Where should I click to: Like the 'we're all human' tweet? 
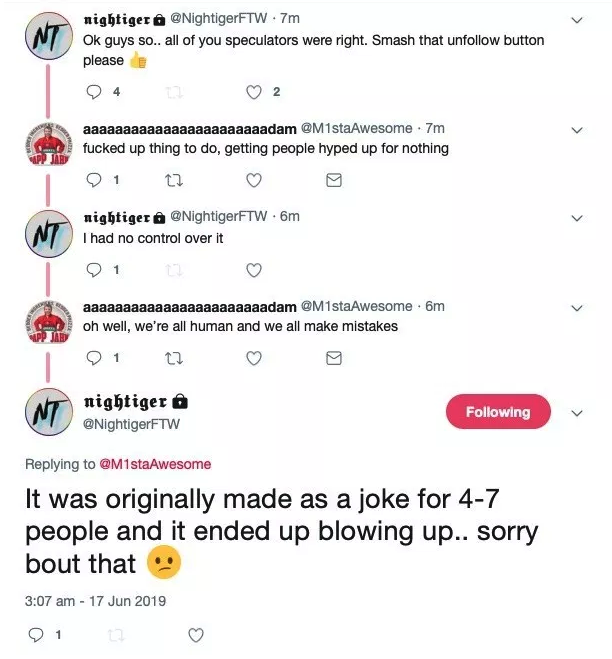(x=253, y=358)
